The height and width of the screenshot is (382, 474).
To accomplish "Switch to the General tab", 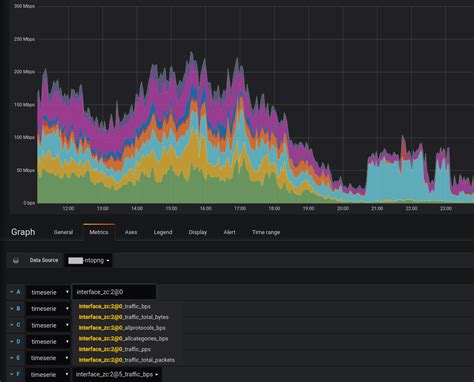I will (63, 232).
